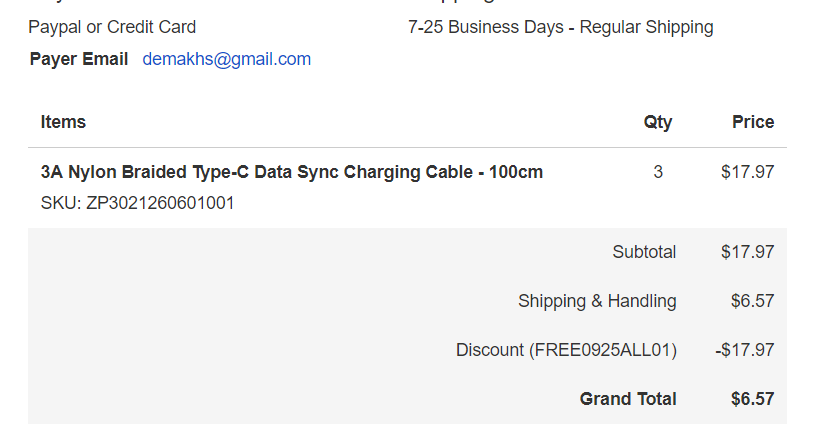821x439 pixels.
Task: Click the item quantity value 3
Action: [657, 172]
